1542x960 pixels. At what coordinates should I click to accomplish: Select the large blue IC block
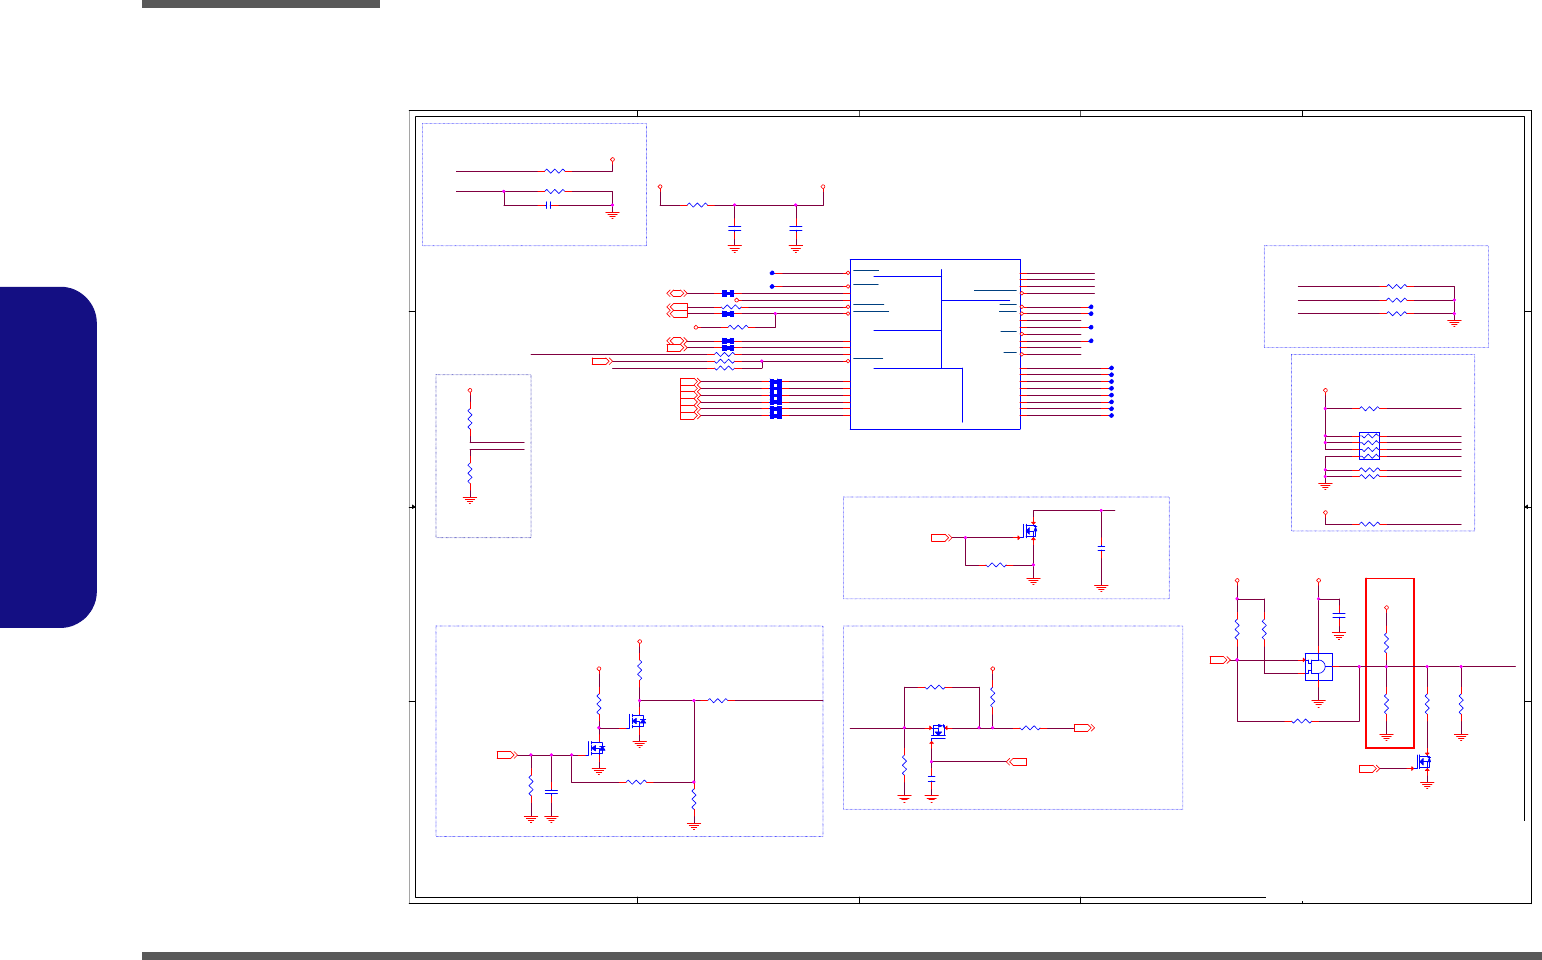[935, 345]
